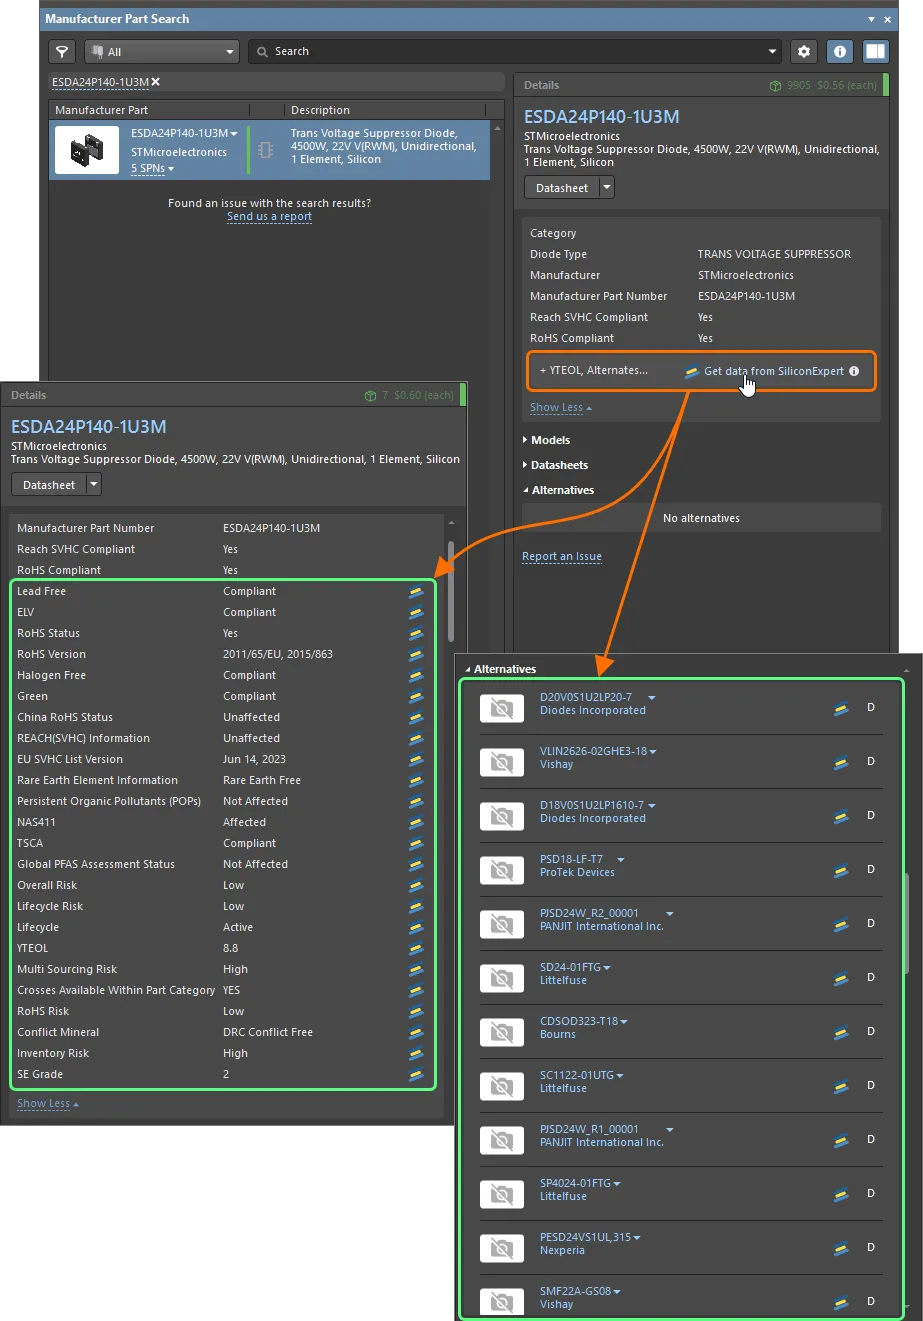
Task: Click the Description column header
Action: point(320,110)
